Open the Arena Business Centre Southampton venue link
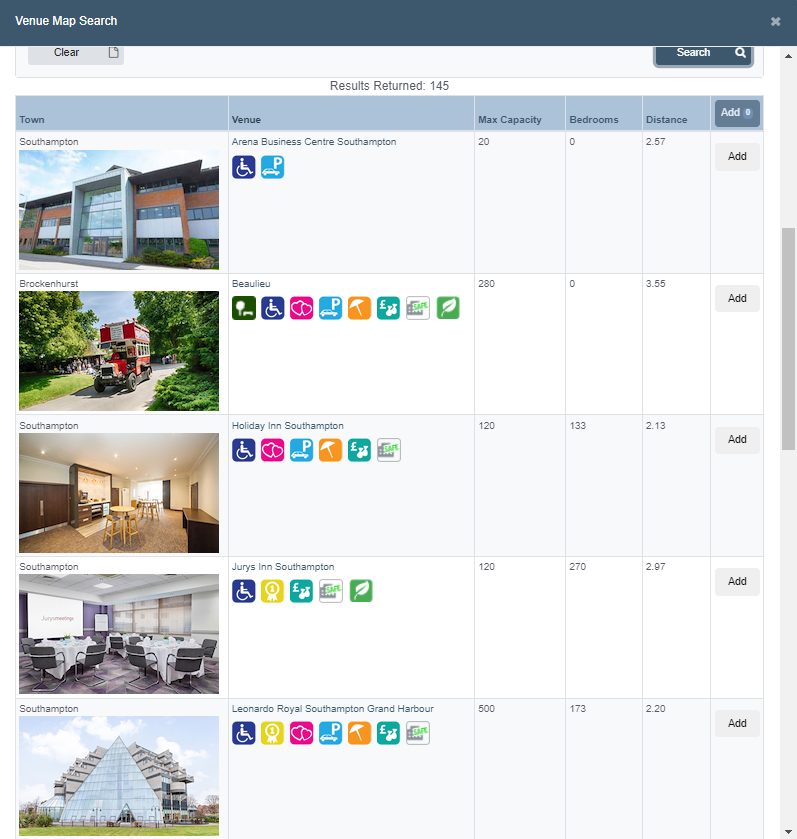Screen dimensions: 797x839 pos(314,142)
